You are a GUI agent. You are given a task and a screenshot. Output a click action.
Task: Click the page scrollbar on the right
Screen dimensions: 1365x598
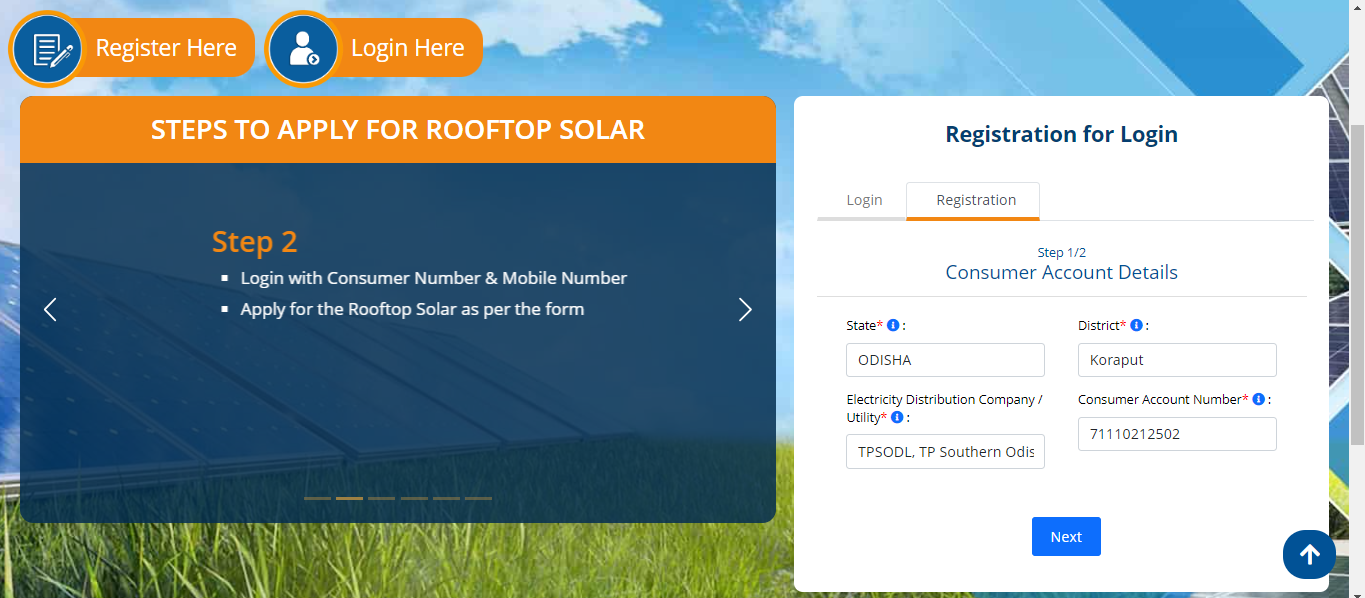[x=1359, y=300]
